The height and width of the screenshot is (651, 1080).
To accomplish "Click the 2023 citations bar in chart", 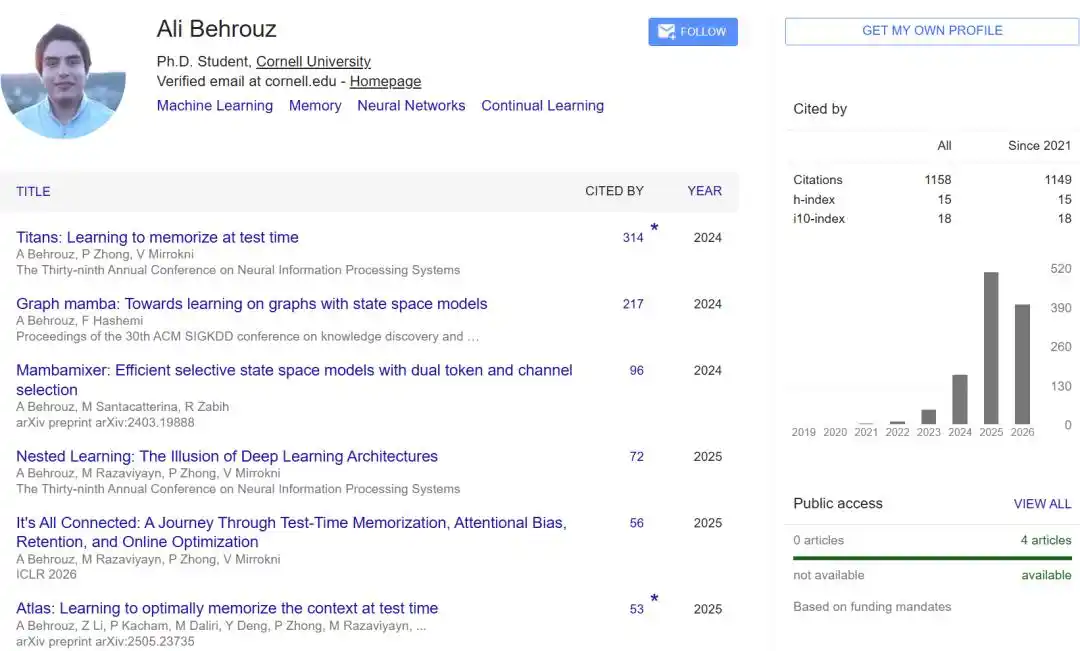I will (x=928, y=417).
